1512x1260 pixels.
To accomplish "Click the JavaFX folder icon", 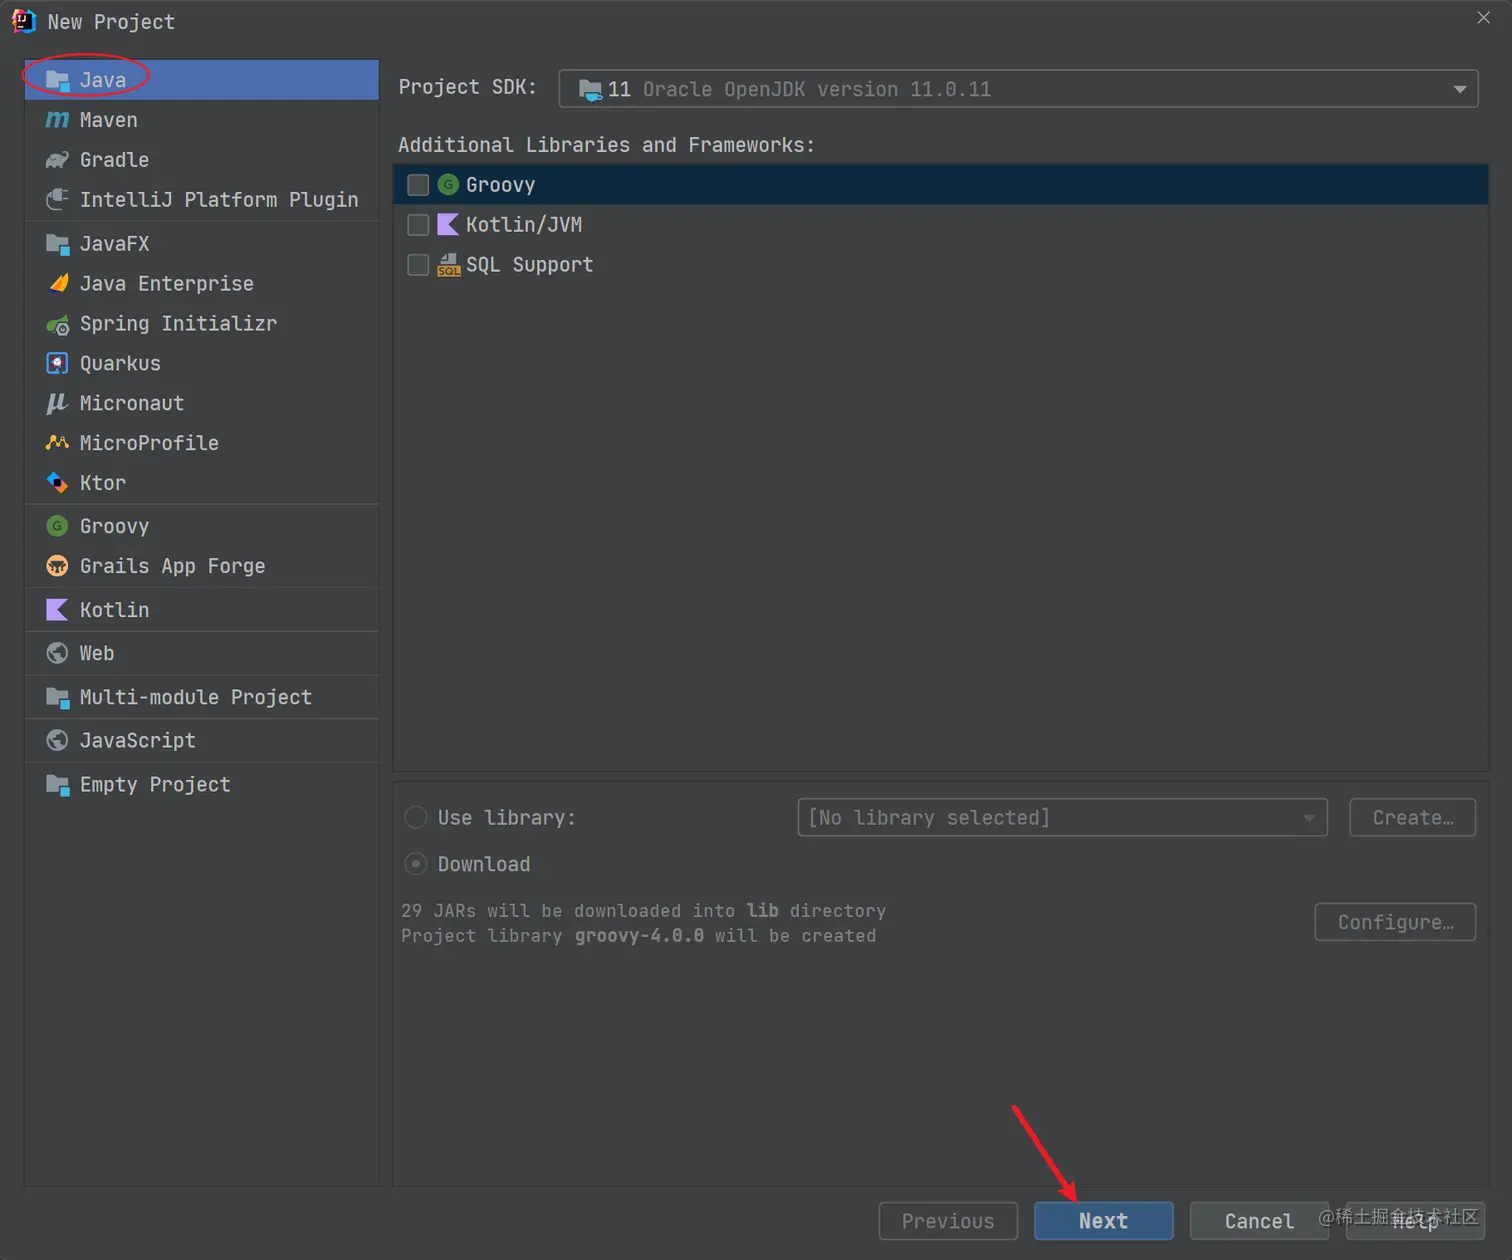I will [x=57, y=243].
